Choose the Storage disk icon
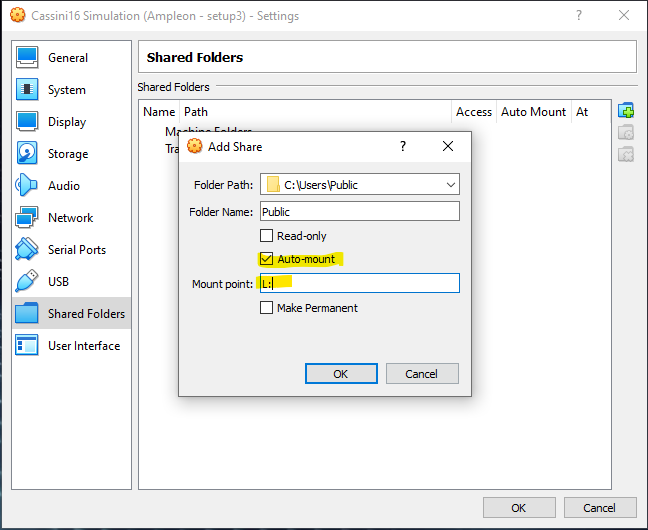 tap(27, 153)
